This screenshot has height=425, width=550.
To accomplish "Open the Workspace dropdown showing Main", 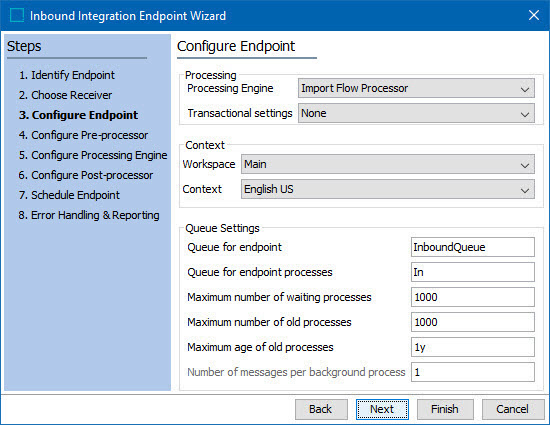I will click(x=388, y=164).
